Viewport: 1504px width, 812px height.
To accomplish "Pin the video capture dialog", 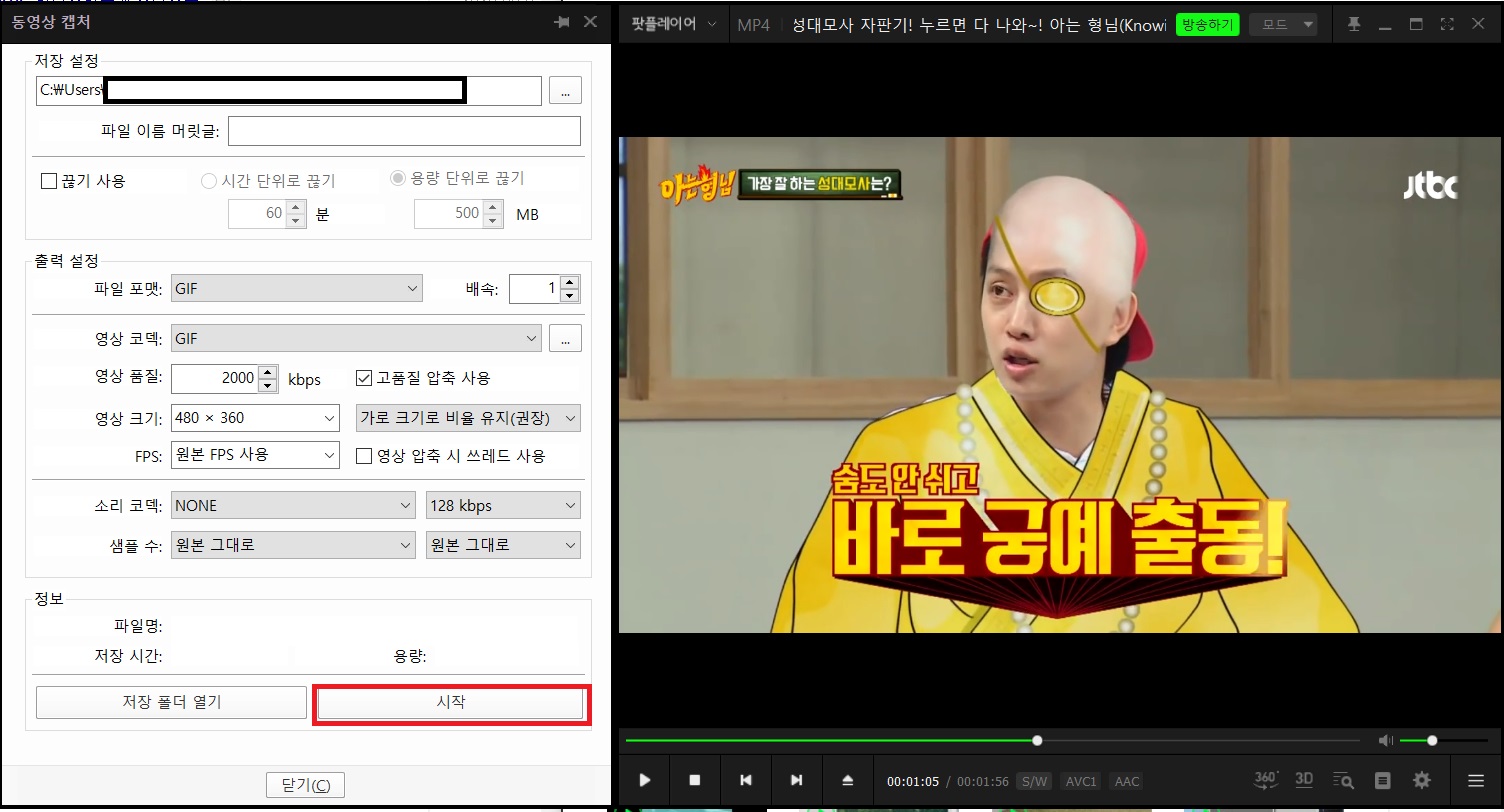I will tap(561, 22).
